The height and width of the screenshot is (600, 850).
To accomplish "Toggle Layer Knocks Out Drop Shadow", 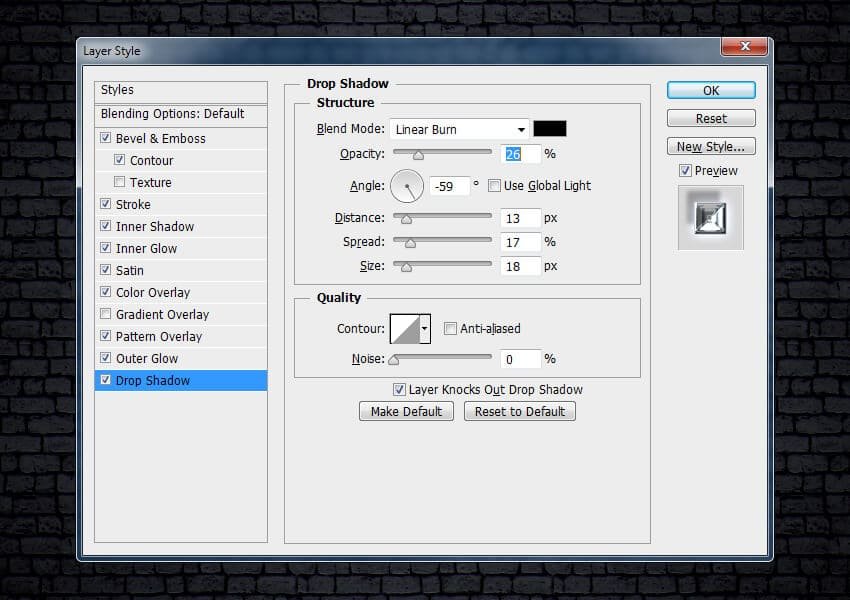I will [399, 390].
